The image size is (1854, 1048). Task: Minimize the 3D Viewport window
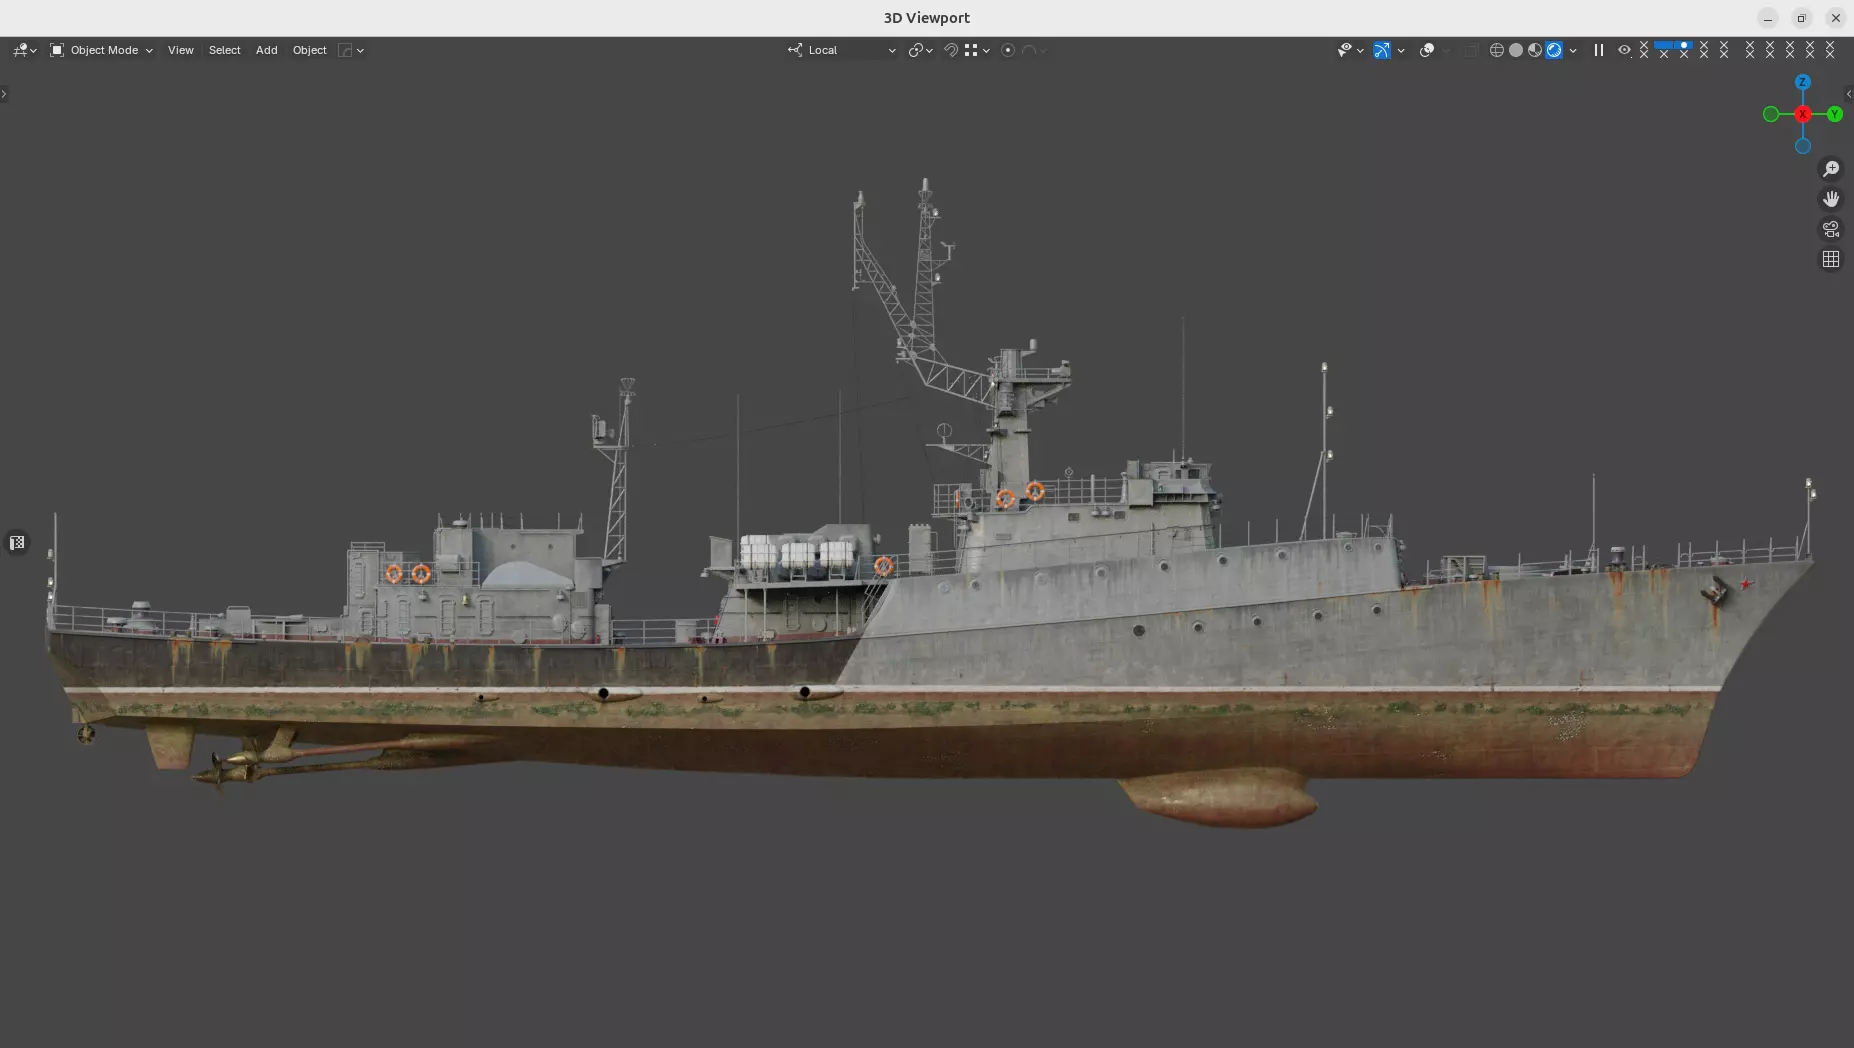[x=1768, y=18]
